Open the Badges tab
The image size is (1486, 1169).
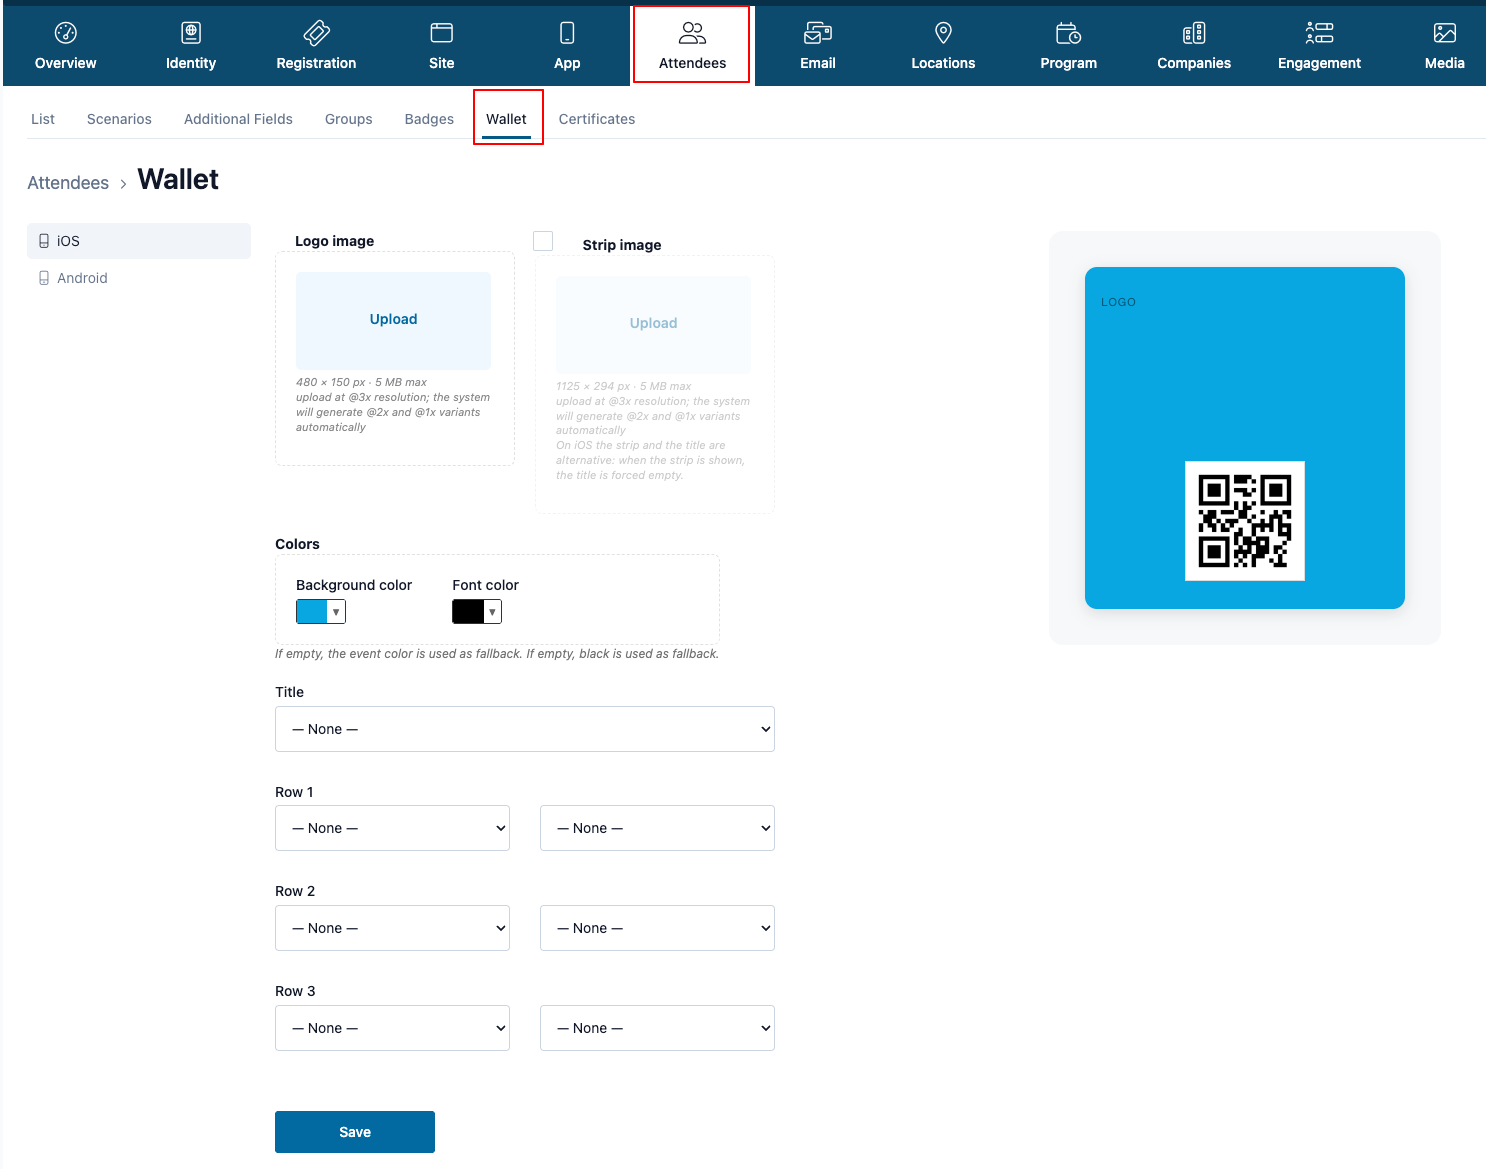(429, 119)
